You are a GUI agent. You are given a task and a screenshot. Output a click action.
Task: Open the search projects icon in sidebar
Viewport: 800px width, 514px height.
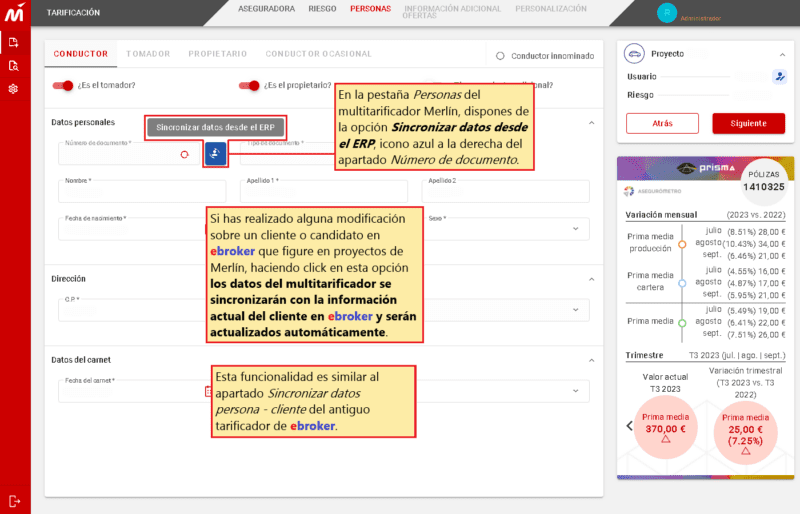(14, 66)
